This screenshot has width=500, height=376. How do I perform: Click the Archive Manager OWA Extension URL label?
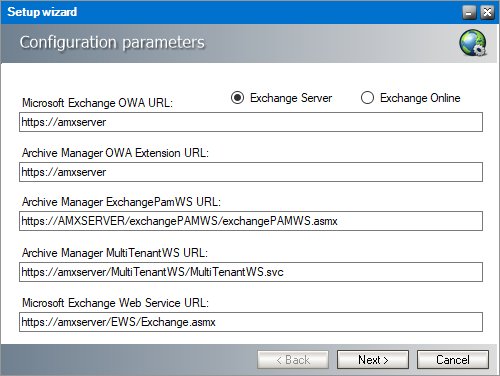pos(115,153)
